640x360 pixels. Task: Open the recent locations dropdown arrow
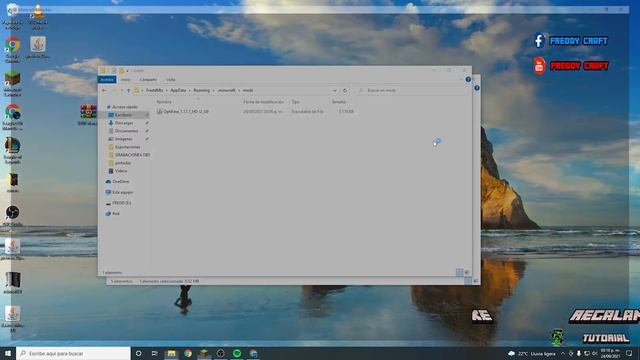[122, 90]
